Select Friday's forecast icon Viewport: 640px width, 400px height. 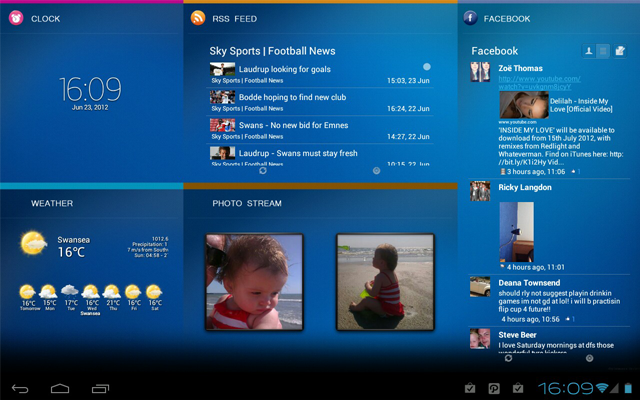pyautogui.click(x=133, y=292)
